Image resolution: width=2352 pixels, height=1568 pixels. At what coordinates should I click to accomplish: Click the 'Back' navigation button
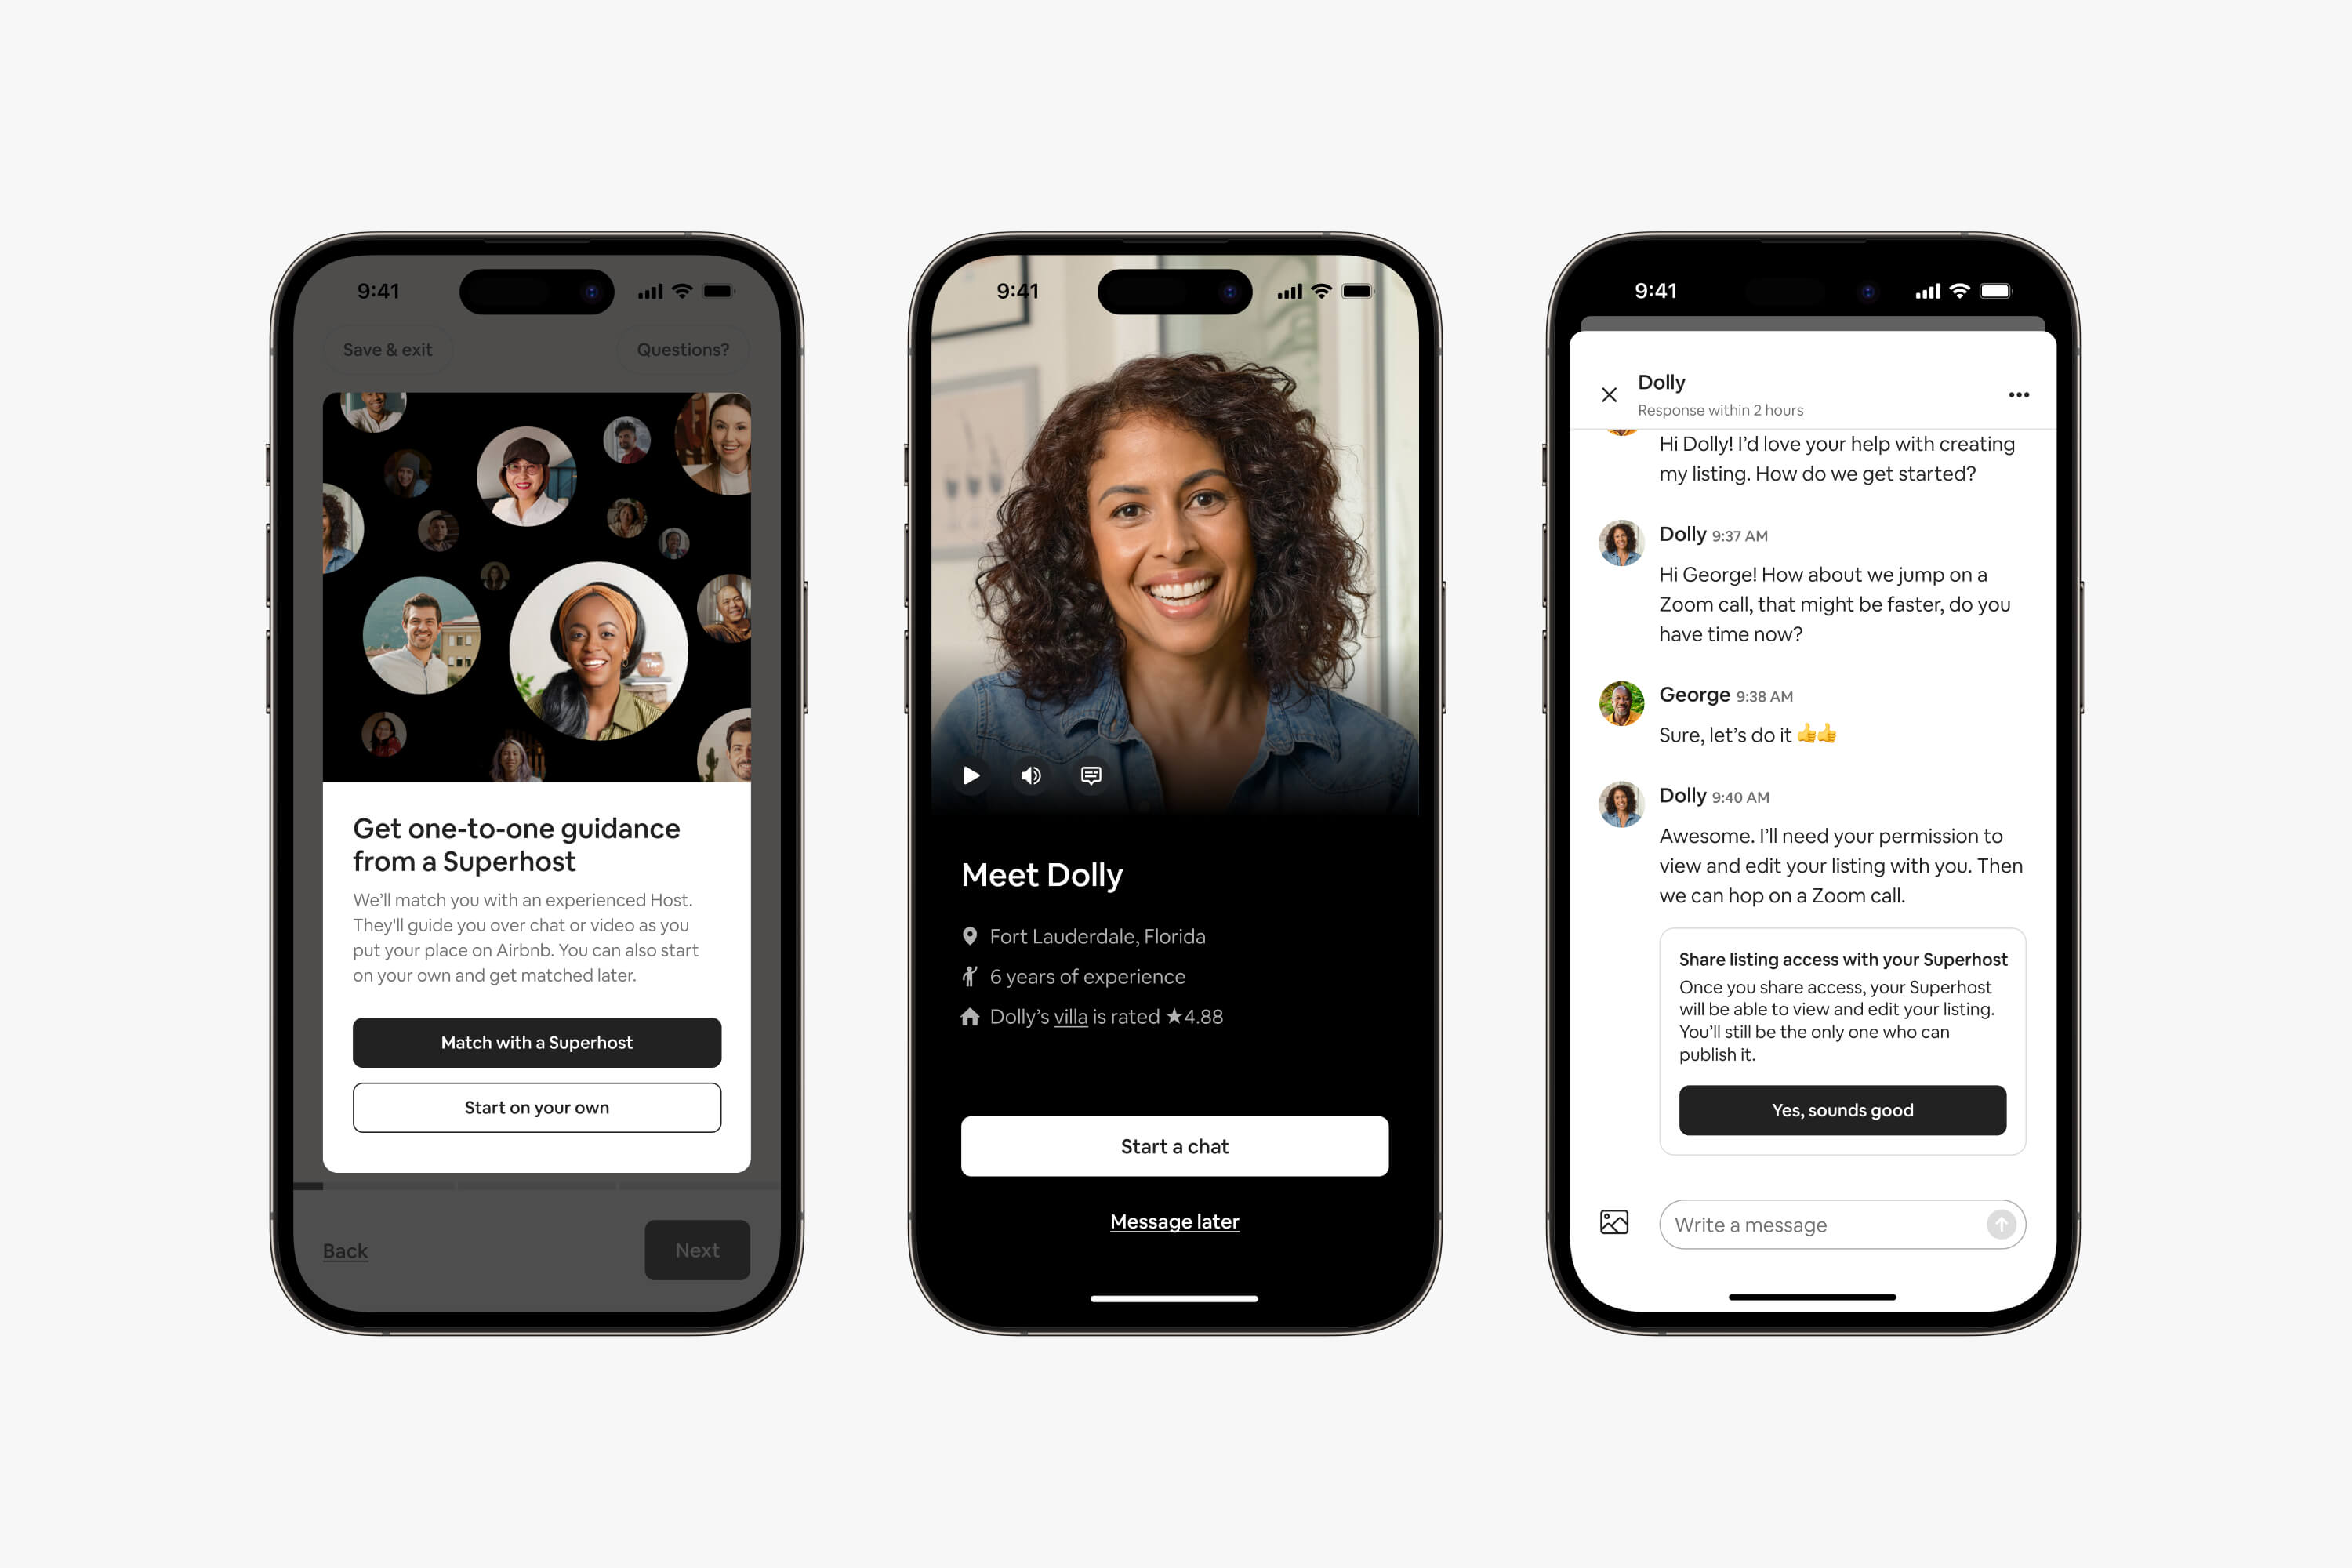pyautogui.click(x=345, y=1250)
